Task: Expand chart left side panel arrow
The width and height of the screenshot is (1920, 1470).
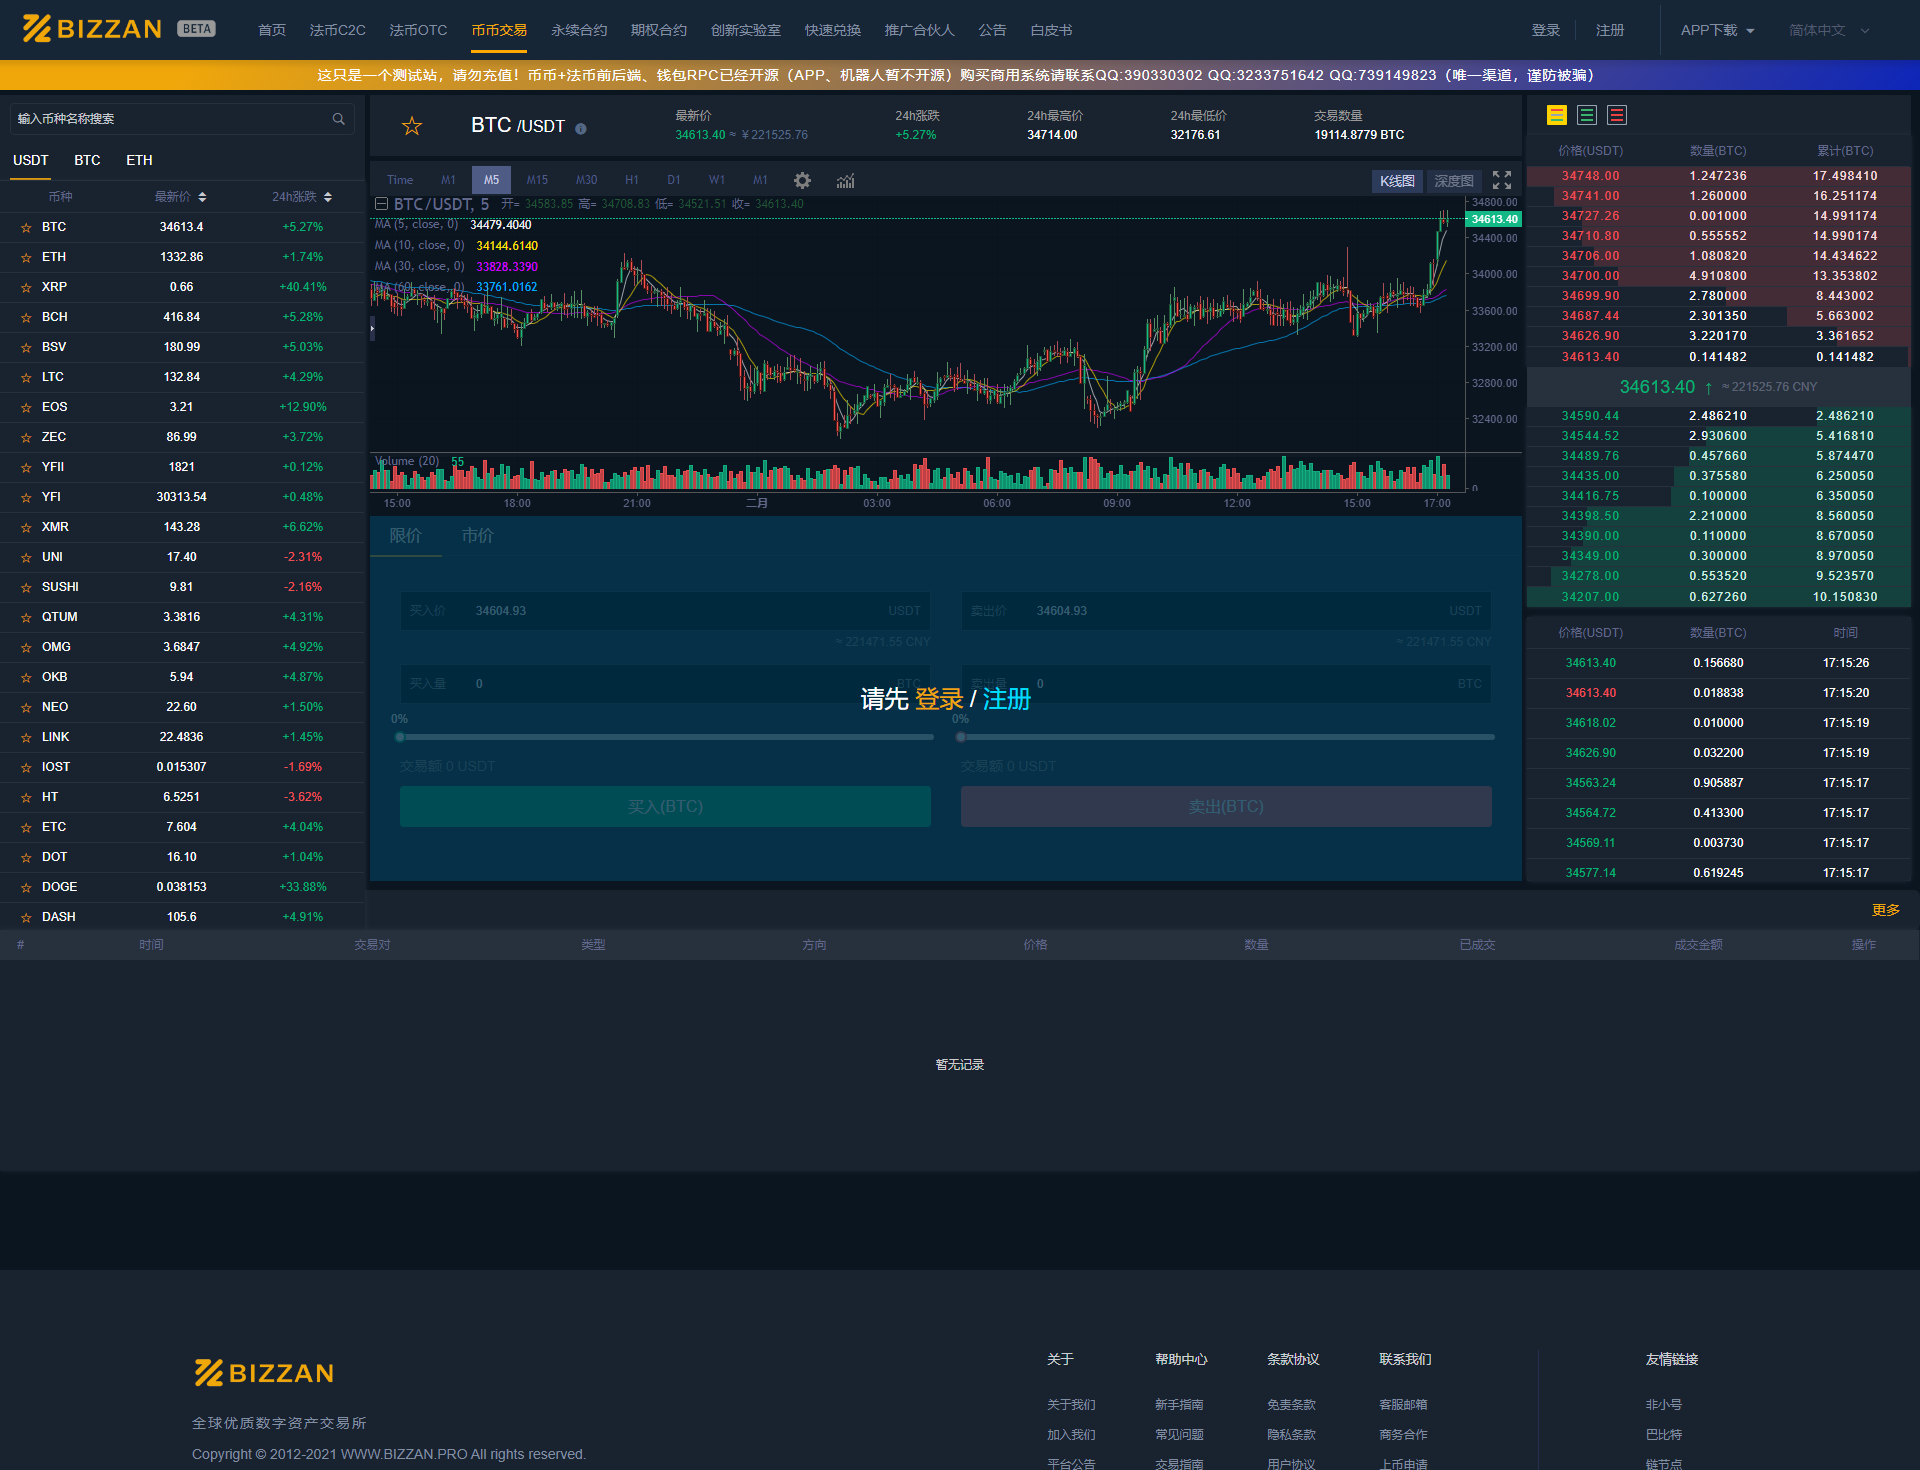Action: (372, 328)
